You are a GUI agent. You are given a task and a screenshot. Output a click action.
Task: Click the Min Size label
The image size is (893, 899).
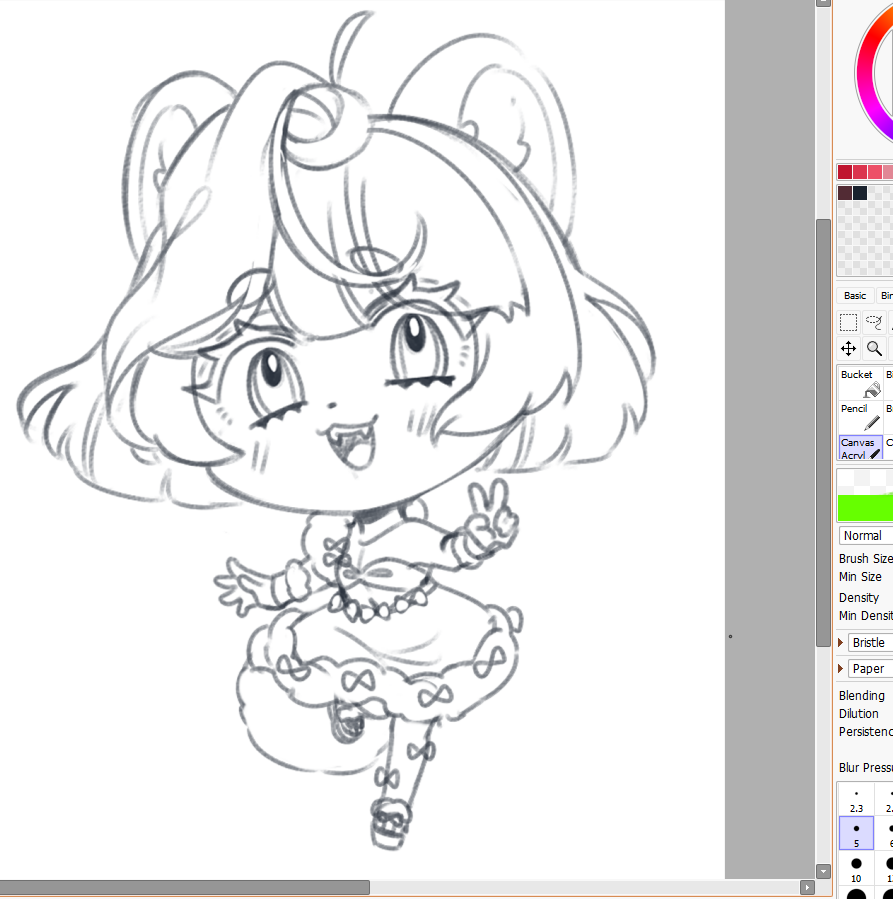point(860,577)
